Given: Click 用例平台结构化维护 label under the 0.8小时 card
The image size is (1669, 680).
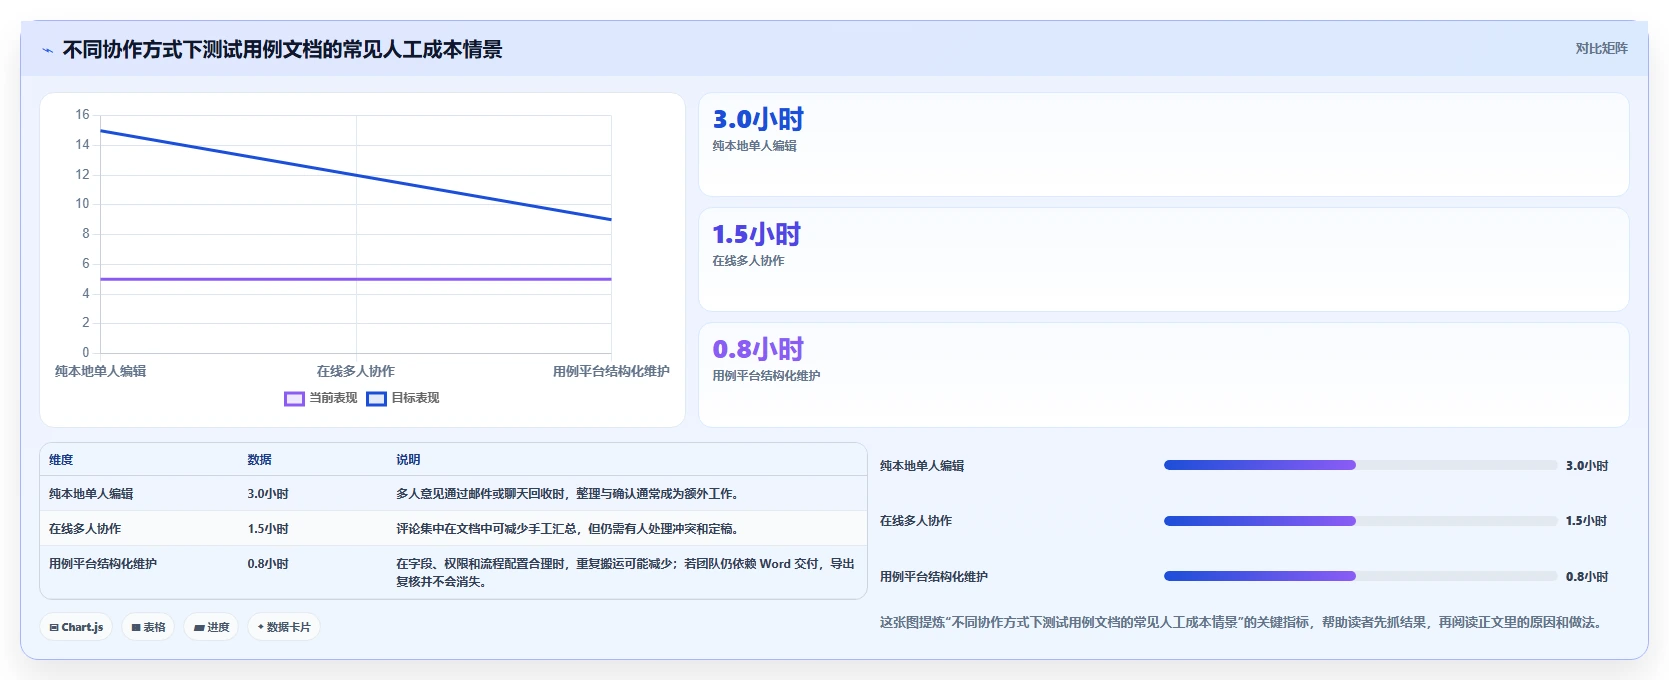Looking at the screenshot, I should (766, 376).
